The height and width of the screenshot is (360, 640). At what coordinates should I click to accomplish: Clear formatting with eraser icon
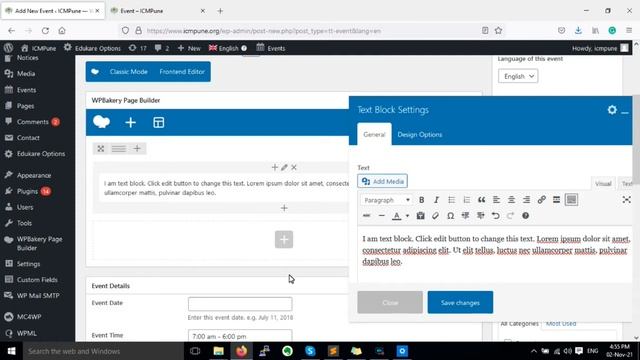(x=436, y=216)
